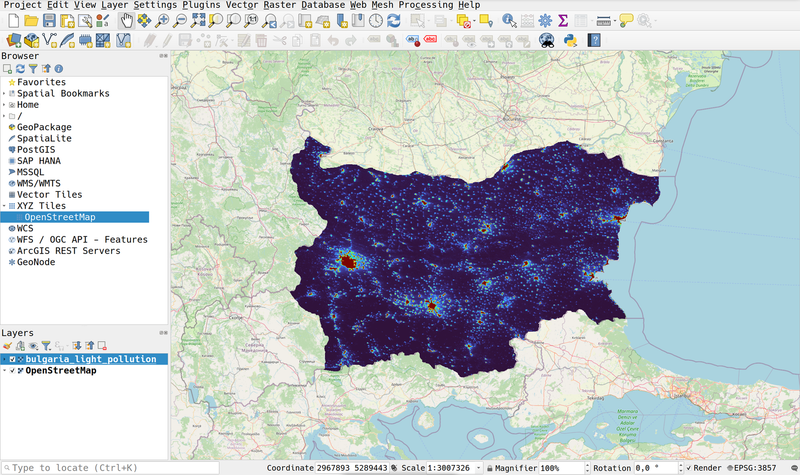800x475 pixels.
Task: Expand the Home folder in Browser
Action: pos(4,105)
